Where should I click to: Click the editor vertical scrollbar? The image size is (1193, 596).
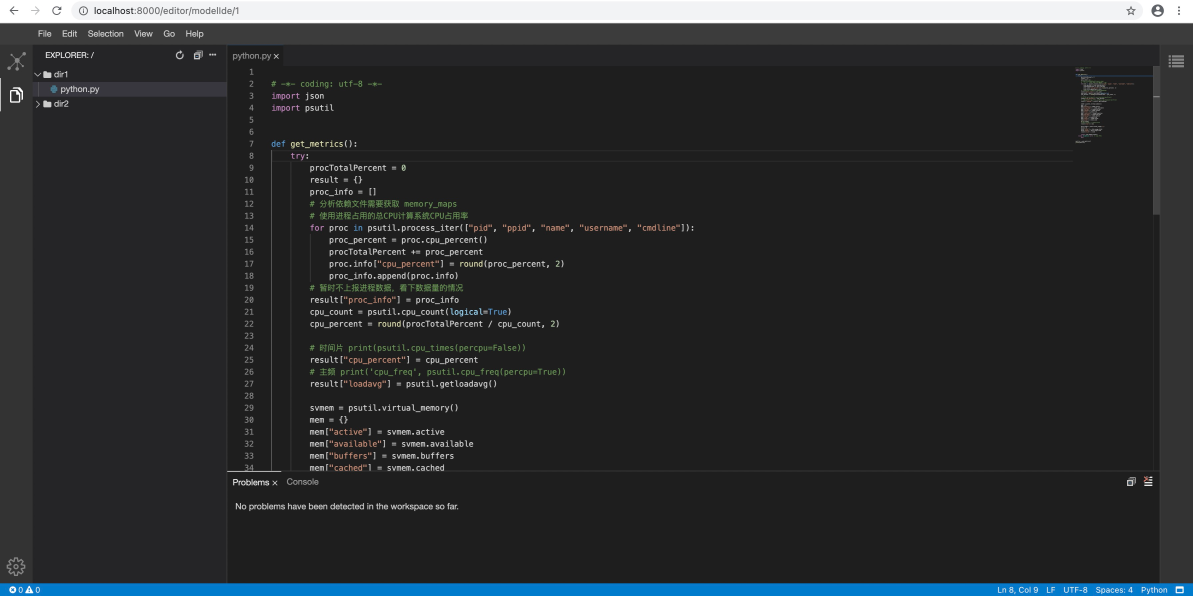1156,140
